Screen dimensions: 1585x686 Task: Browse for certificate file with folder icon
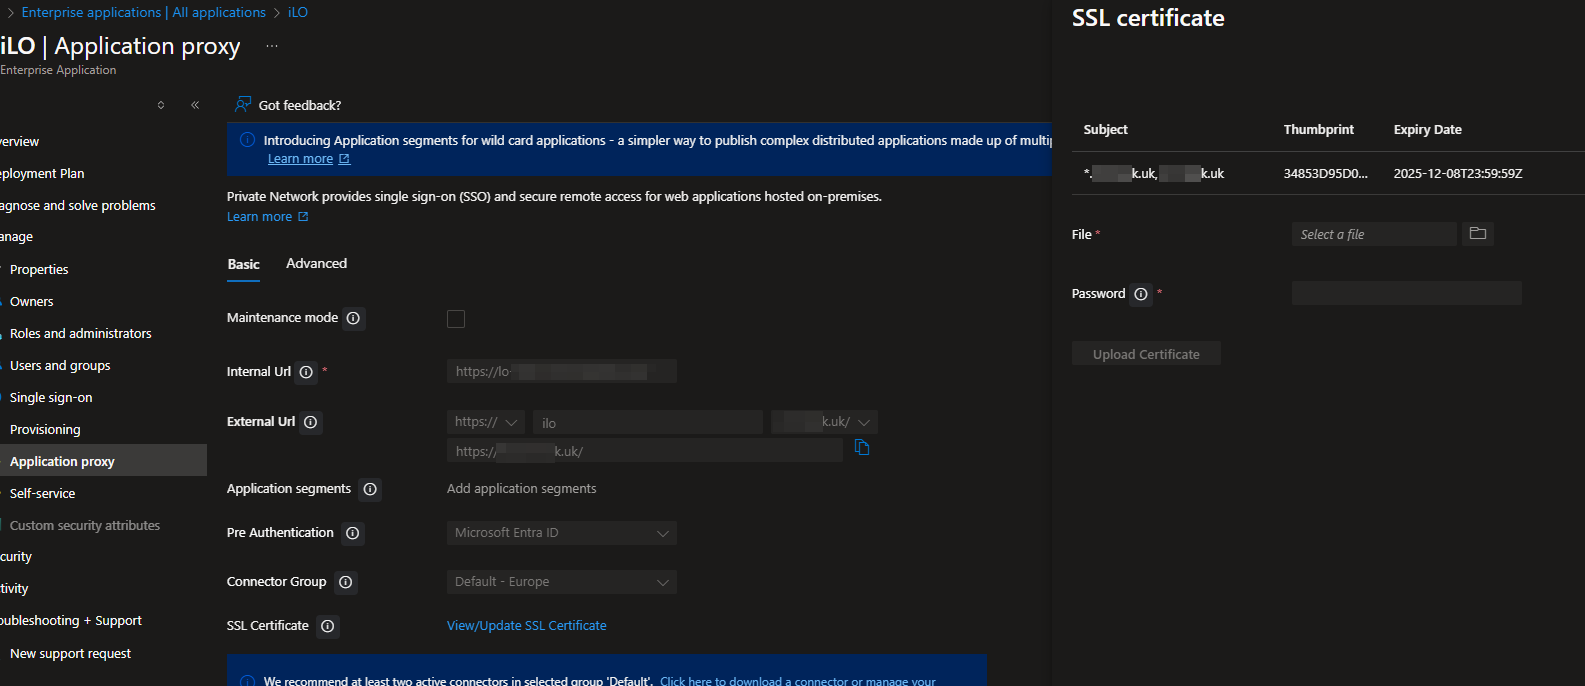click(x=1478, y=234)
